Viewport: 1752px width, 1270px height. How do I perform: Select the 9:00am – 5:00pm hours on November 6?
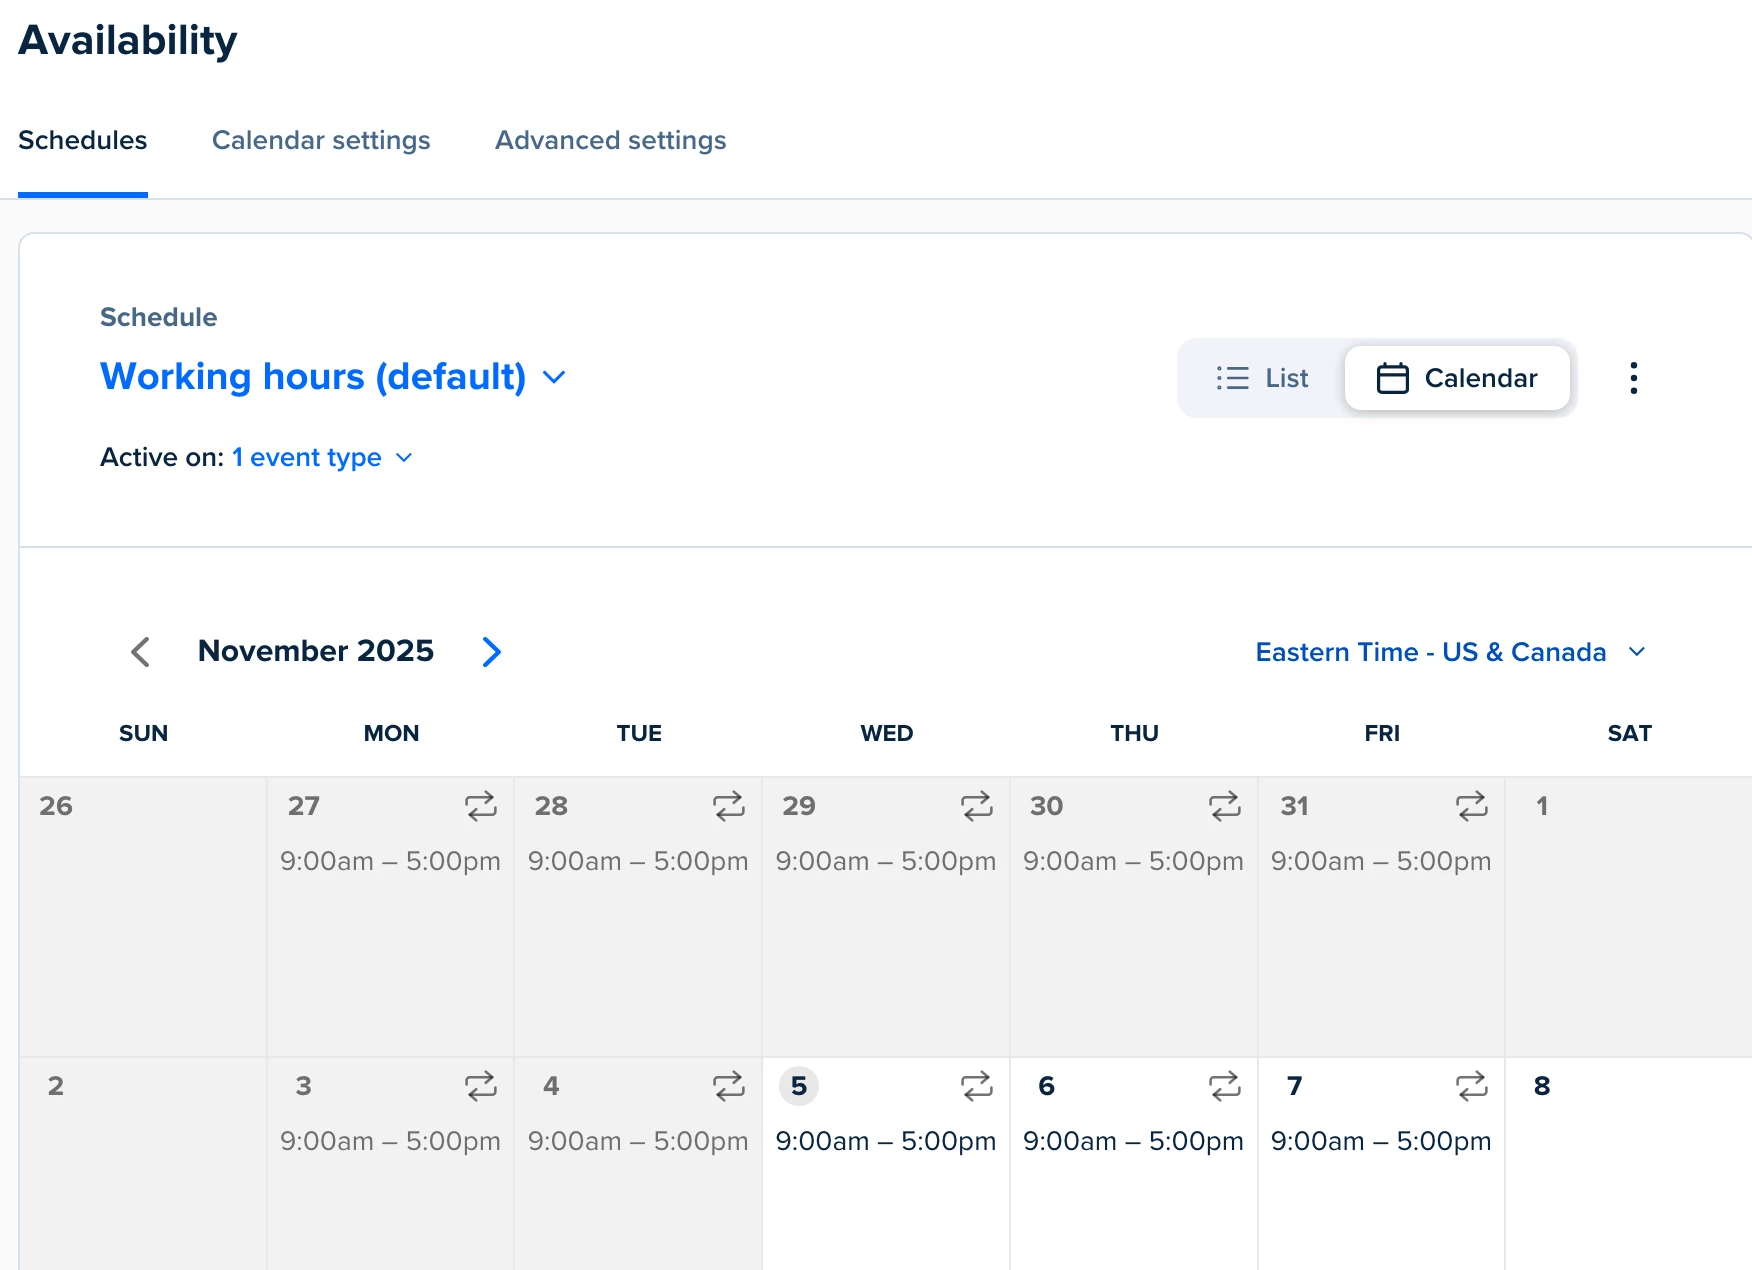(1133, 1141)
